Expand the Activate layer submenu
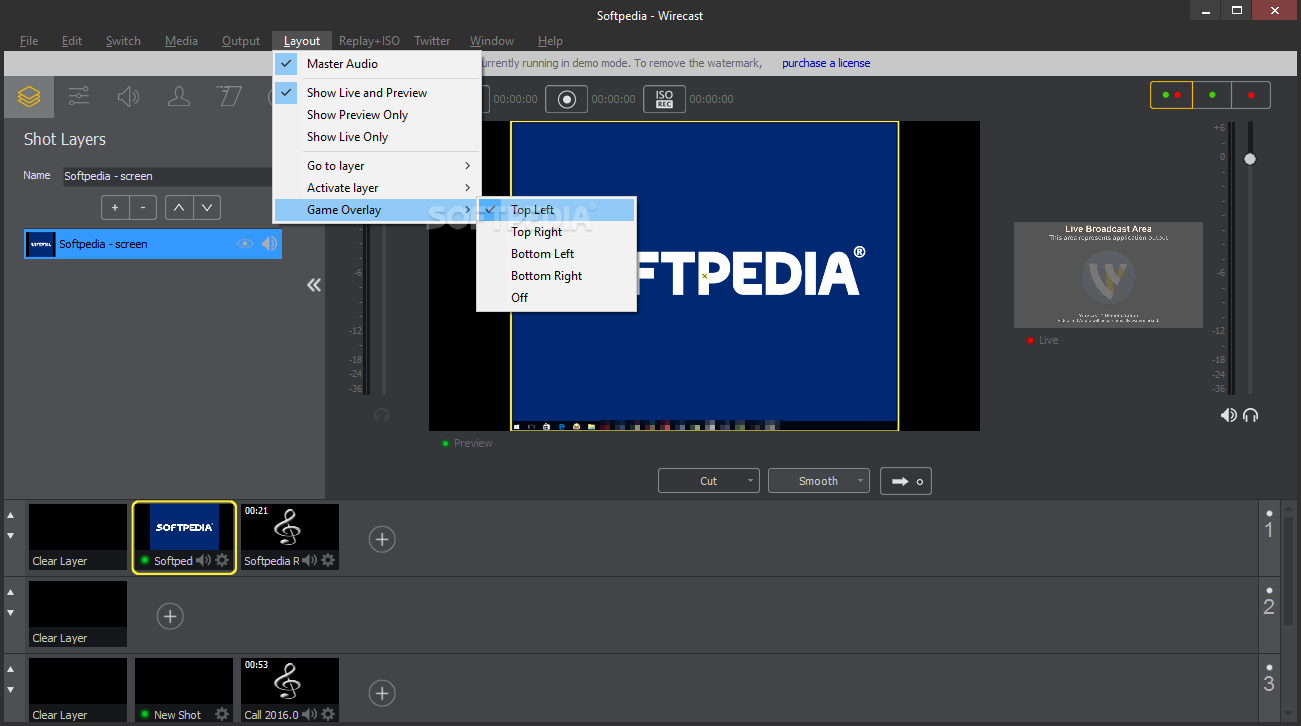The height and width of the screenshot is (726, 1301). coord(377,187)
